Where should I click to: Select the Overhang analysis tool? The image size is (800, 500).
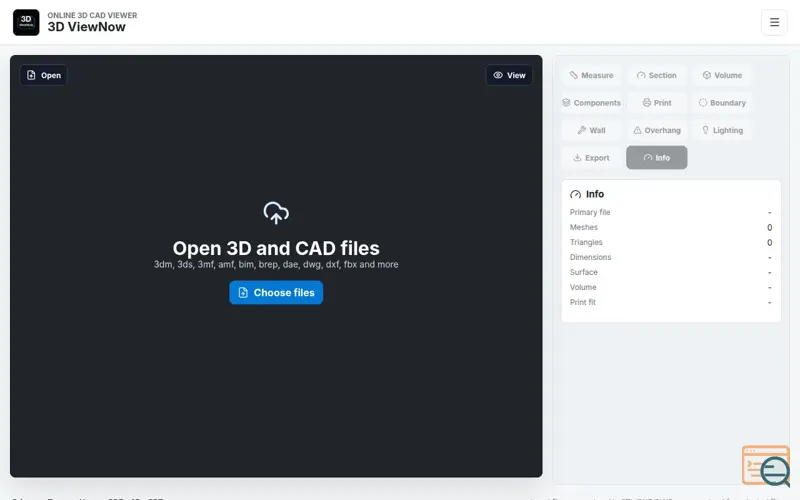point(657,130)
